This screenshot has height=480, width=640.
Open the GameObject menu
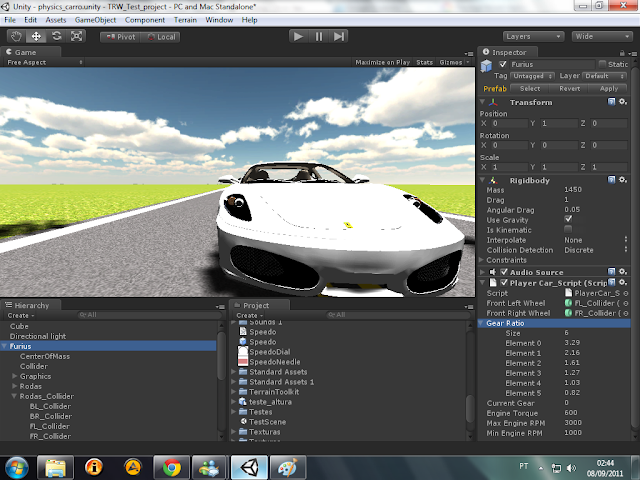click(x=96, y=20)
